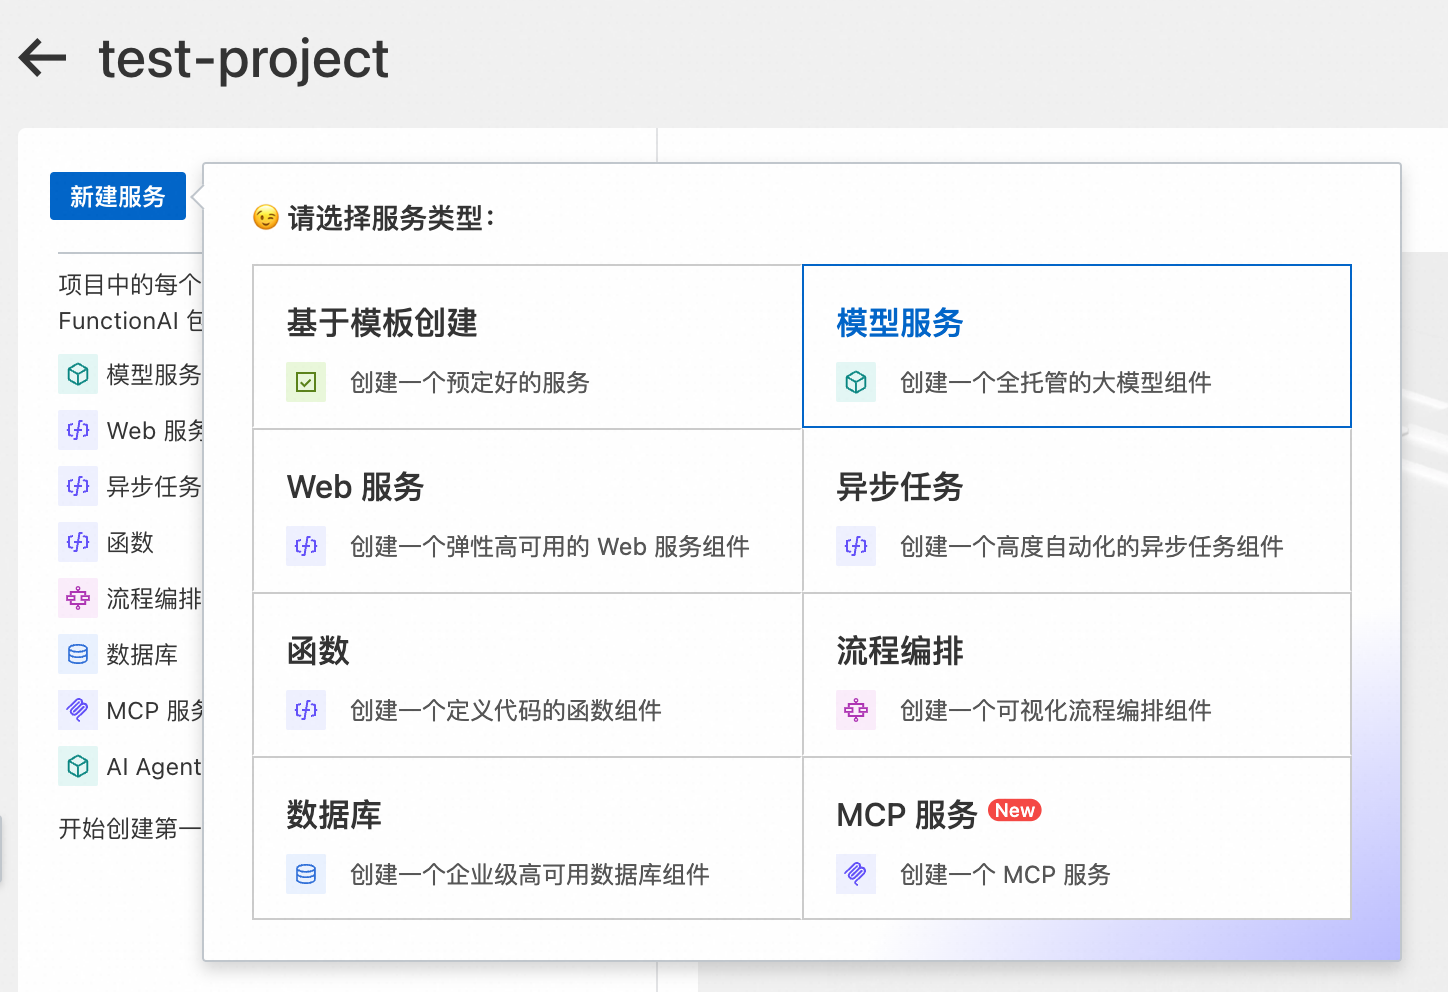Click the 开始创建第一 text at bottom left
This screenshot has width=1448, height=992.
pos(130,829)
